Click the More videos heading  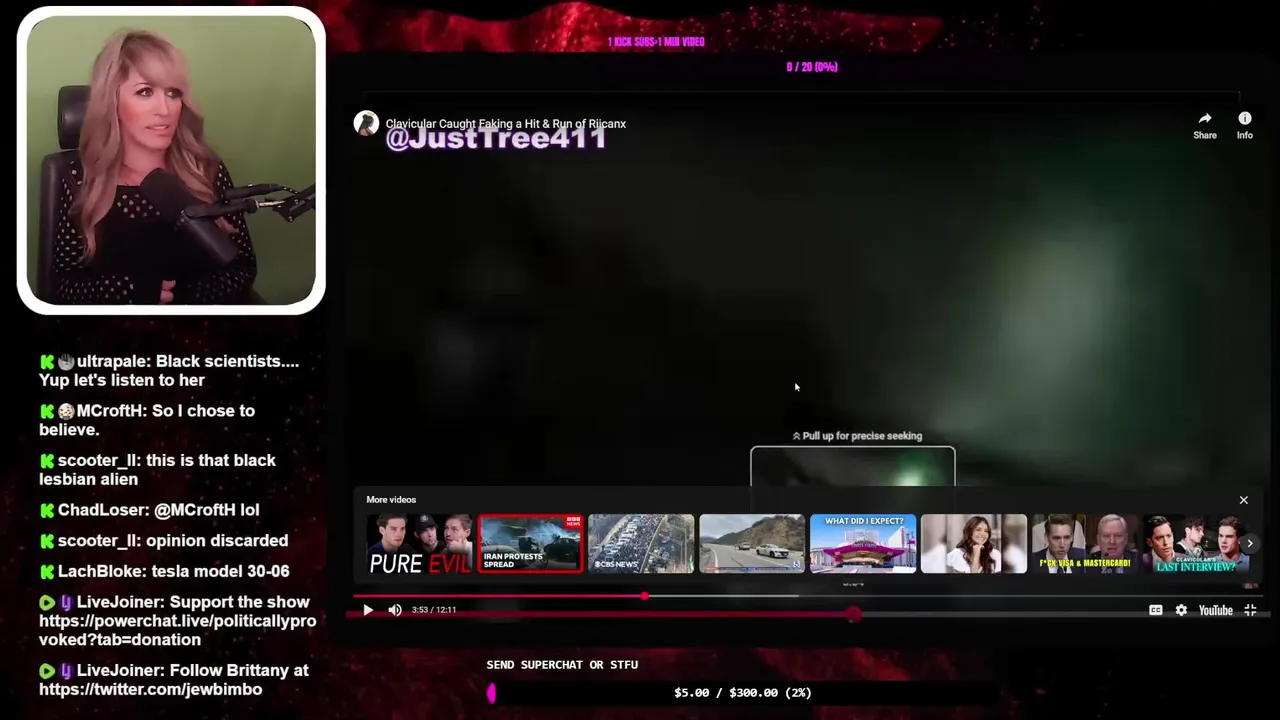pos(391,500)
